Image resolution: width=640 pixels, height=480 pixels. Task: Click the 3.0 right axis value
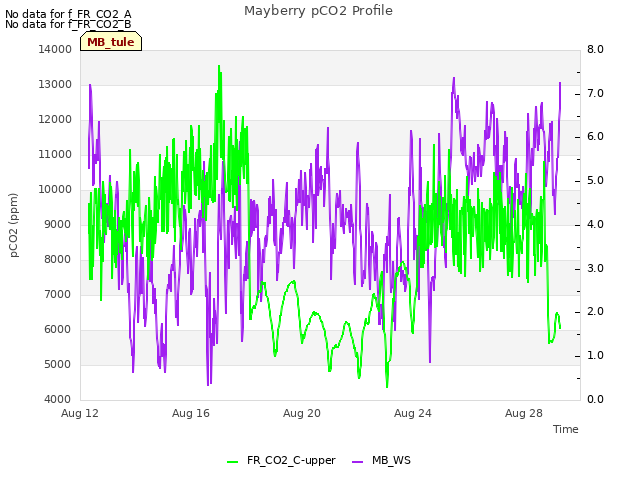(x=595, y=269)
